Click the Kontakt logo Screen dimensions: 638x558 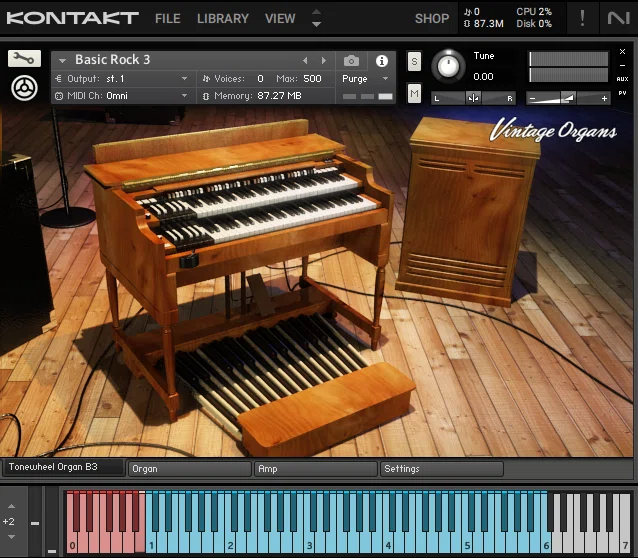tap(72, 18)
